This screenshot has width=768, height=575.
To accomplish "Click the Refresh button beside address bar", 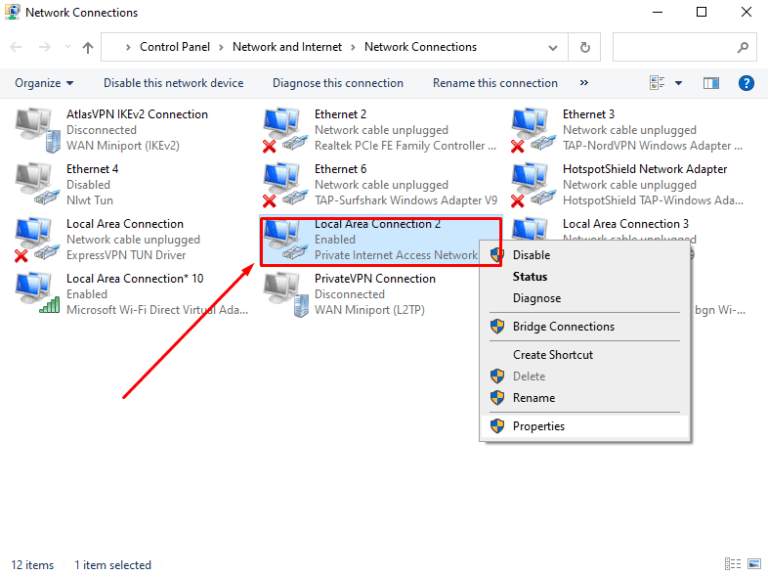I will (x=584, y=47).
